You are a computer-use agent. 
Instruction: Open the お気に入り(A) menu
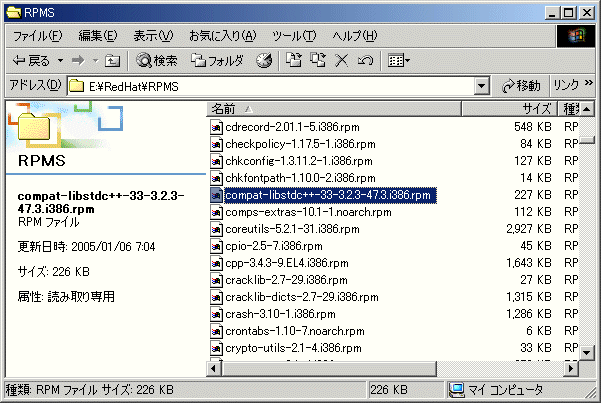pyautogui.click(x=222, y=36)
